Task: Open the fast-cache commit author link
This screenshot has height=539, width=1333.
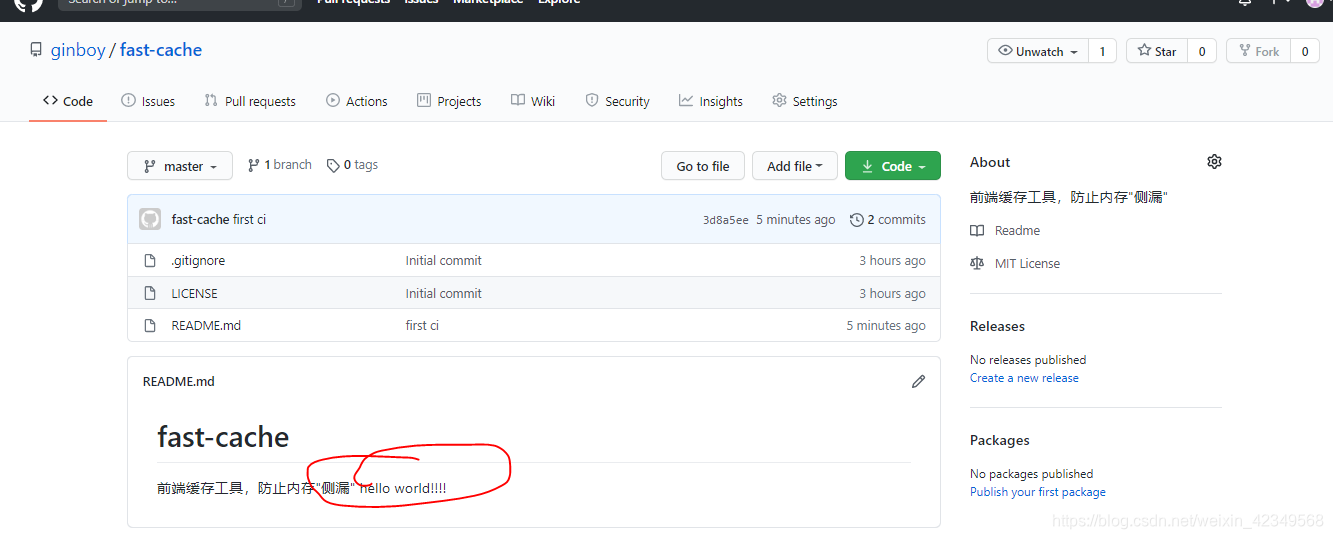Action: pos(200,219)
